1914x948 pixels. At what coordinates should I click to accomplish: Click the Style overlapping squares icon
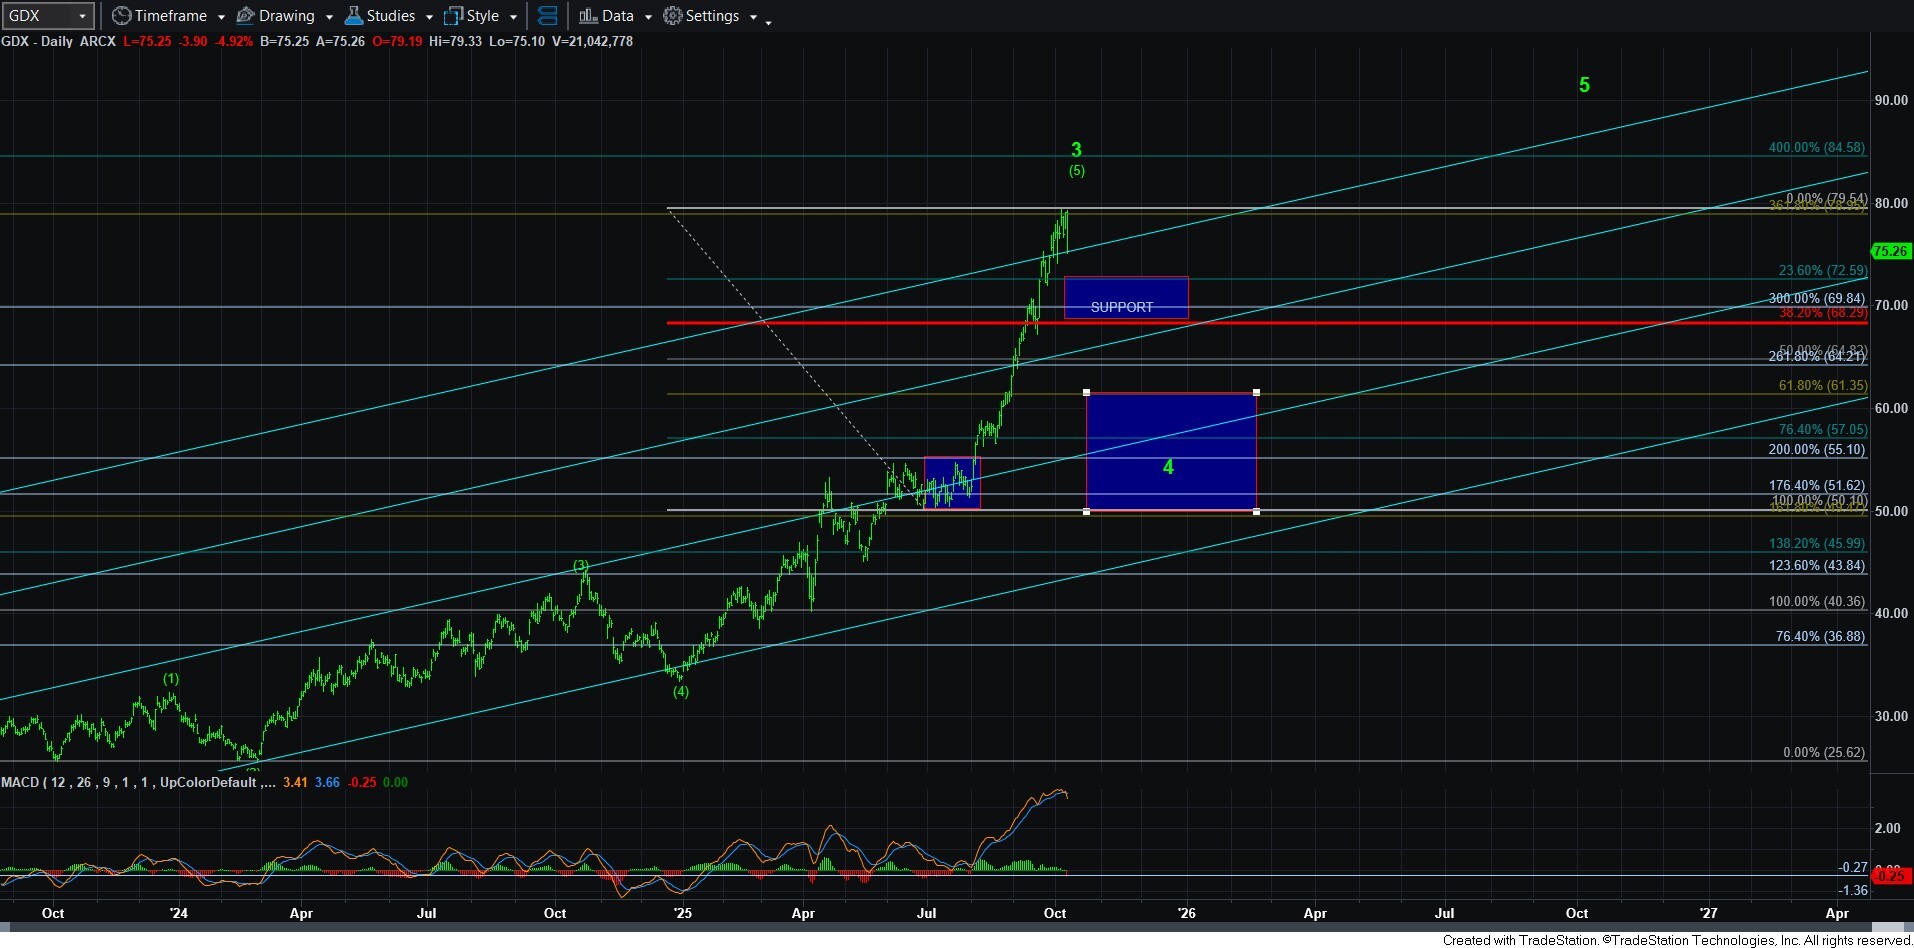click(x=453, y=16)
